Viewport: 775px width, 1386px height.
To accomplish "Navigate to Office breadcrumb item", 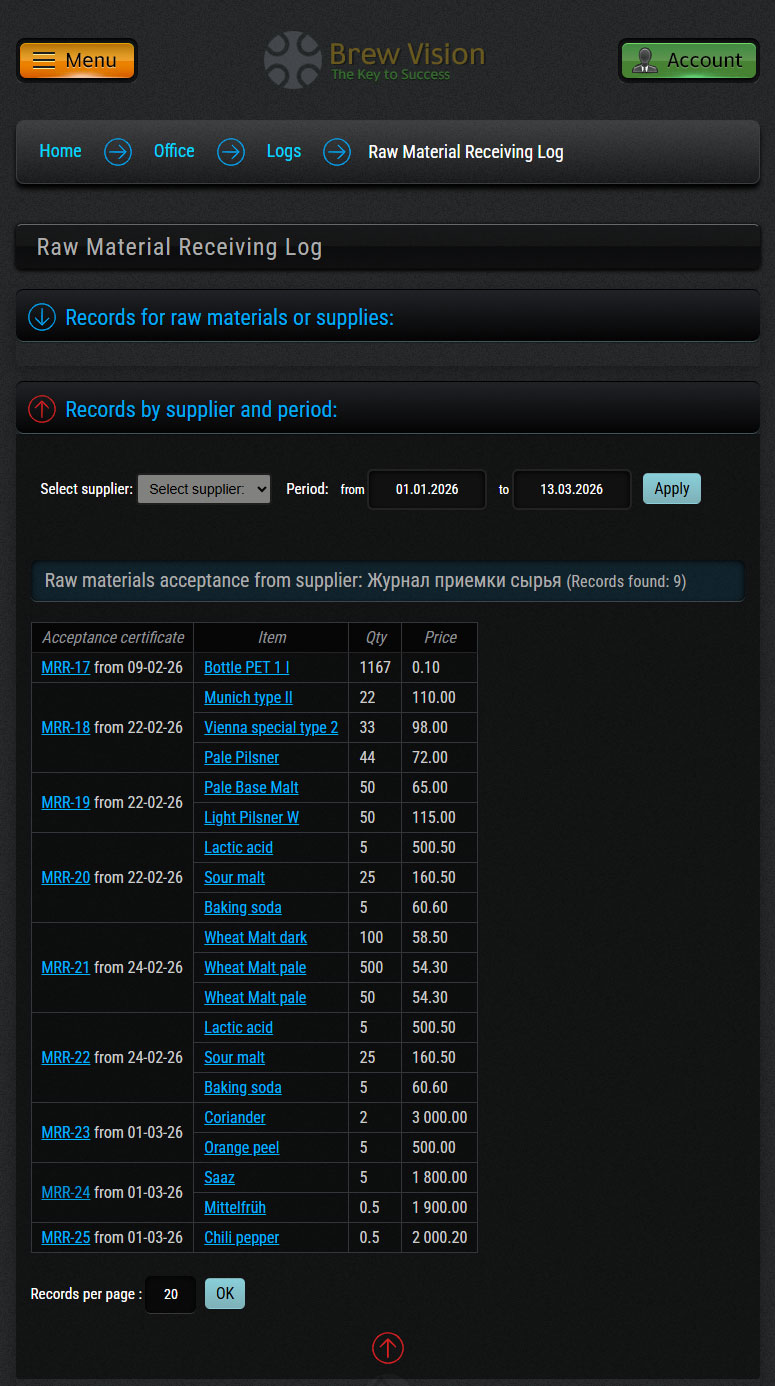I will 174,151.
